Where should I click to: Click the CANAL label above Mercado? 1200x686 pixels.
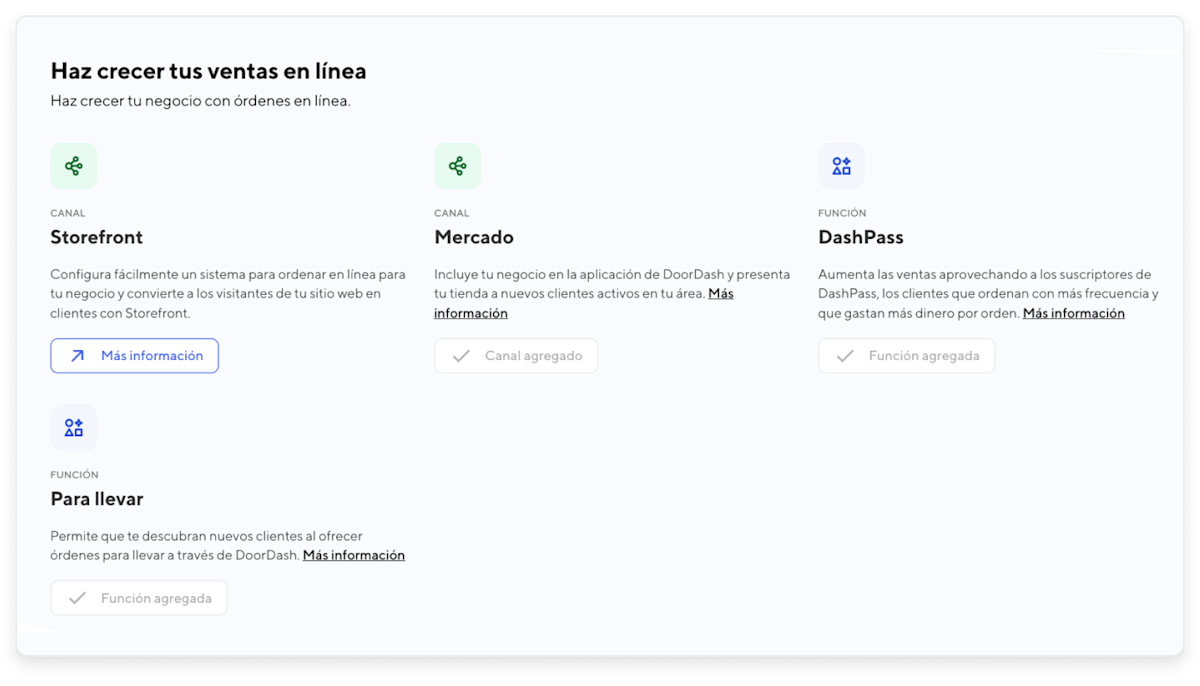[x=452, y=213]
